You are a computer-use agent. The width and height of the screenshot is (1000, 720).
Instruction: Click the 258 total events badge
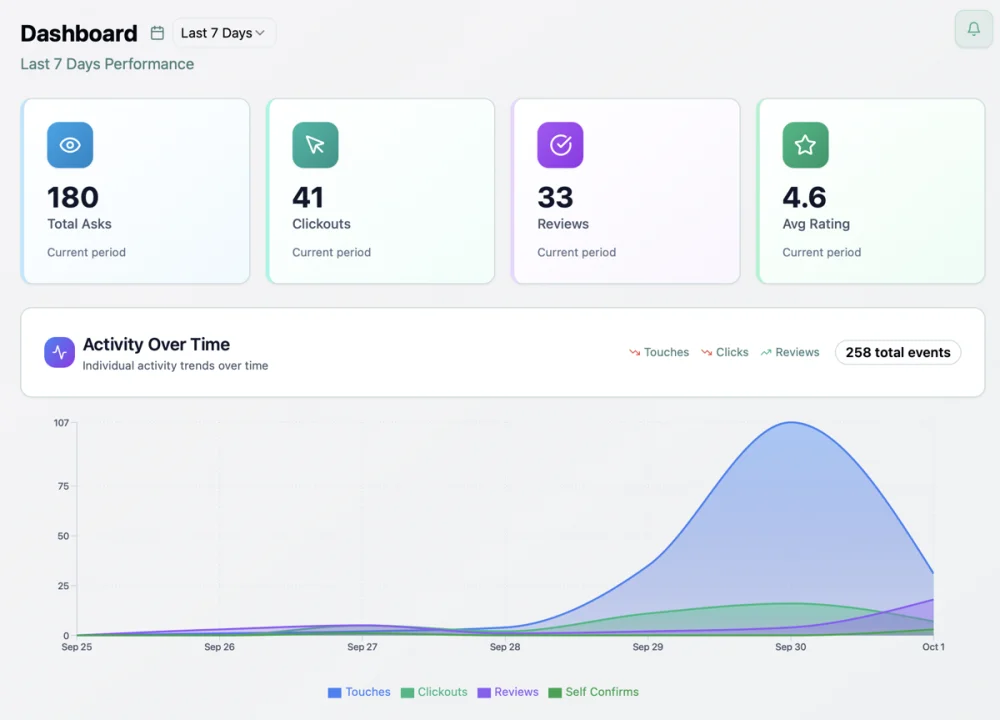tap(897, 352)
